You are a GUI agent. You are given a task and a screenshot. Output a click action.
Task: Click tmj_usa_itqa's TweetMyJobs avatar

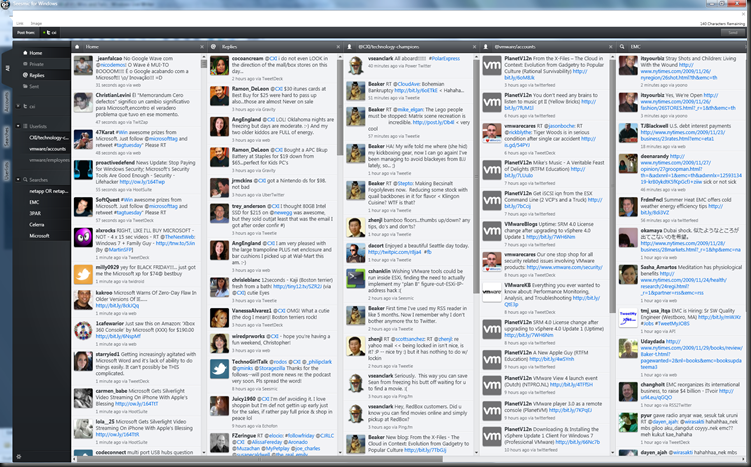628,318
